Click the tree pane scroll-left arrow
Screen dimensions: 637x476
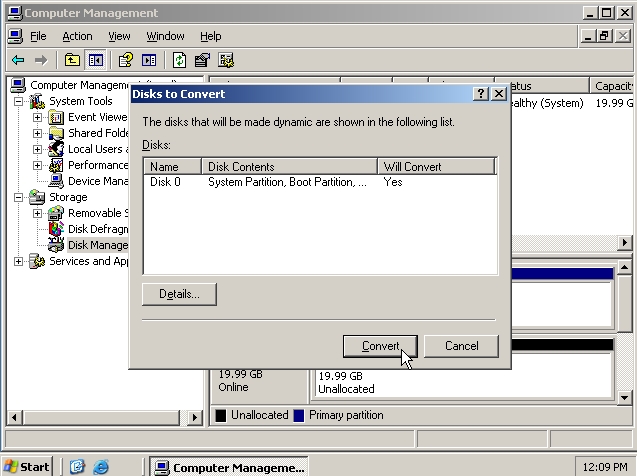pyautogui.click(x=15, y=417)
